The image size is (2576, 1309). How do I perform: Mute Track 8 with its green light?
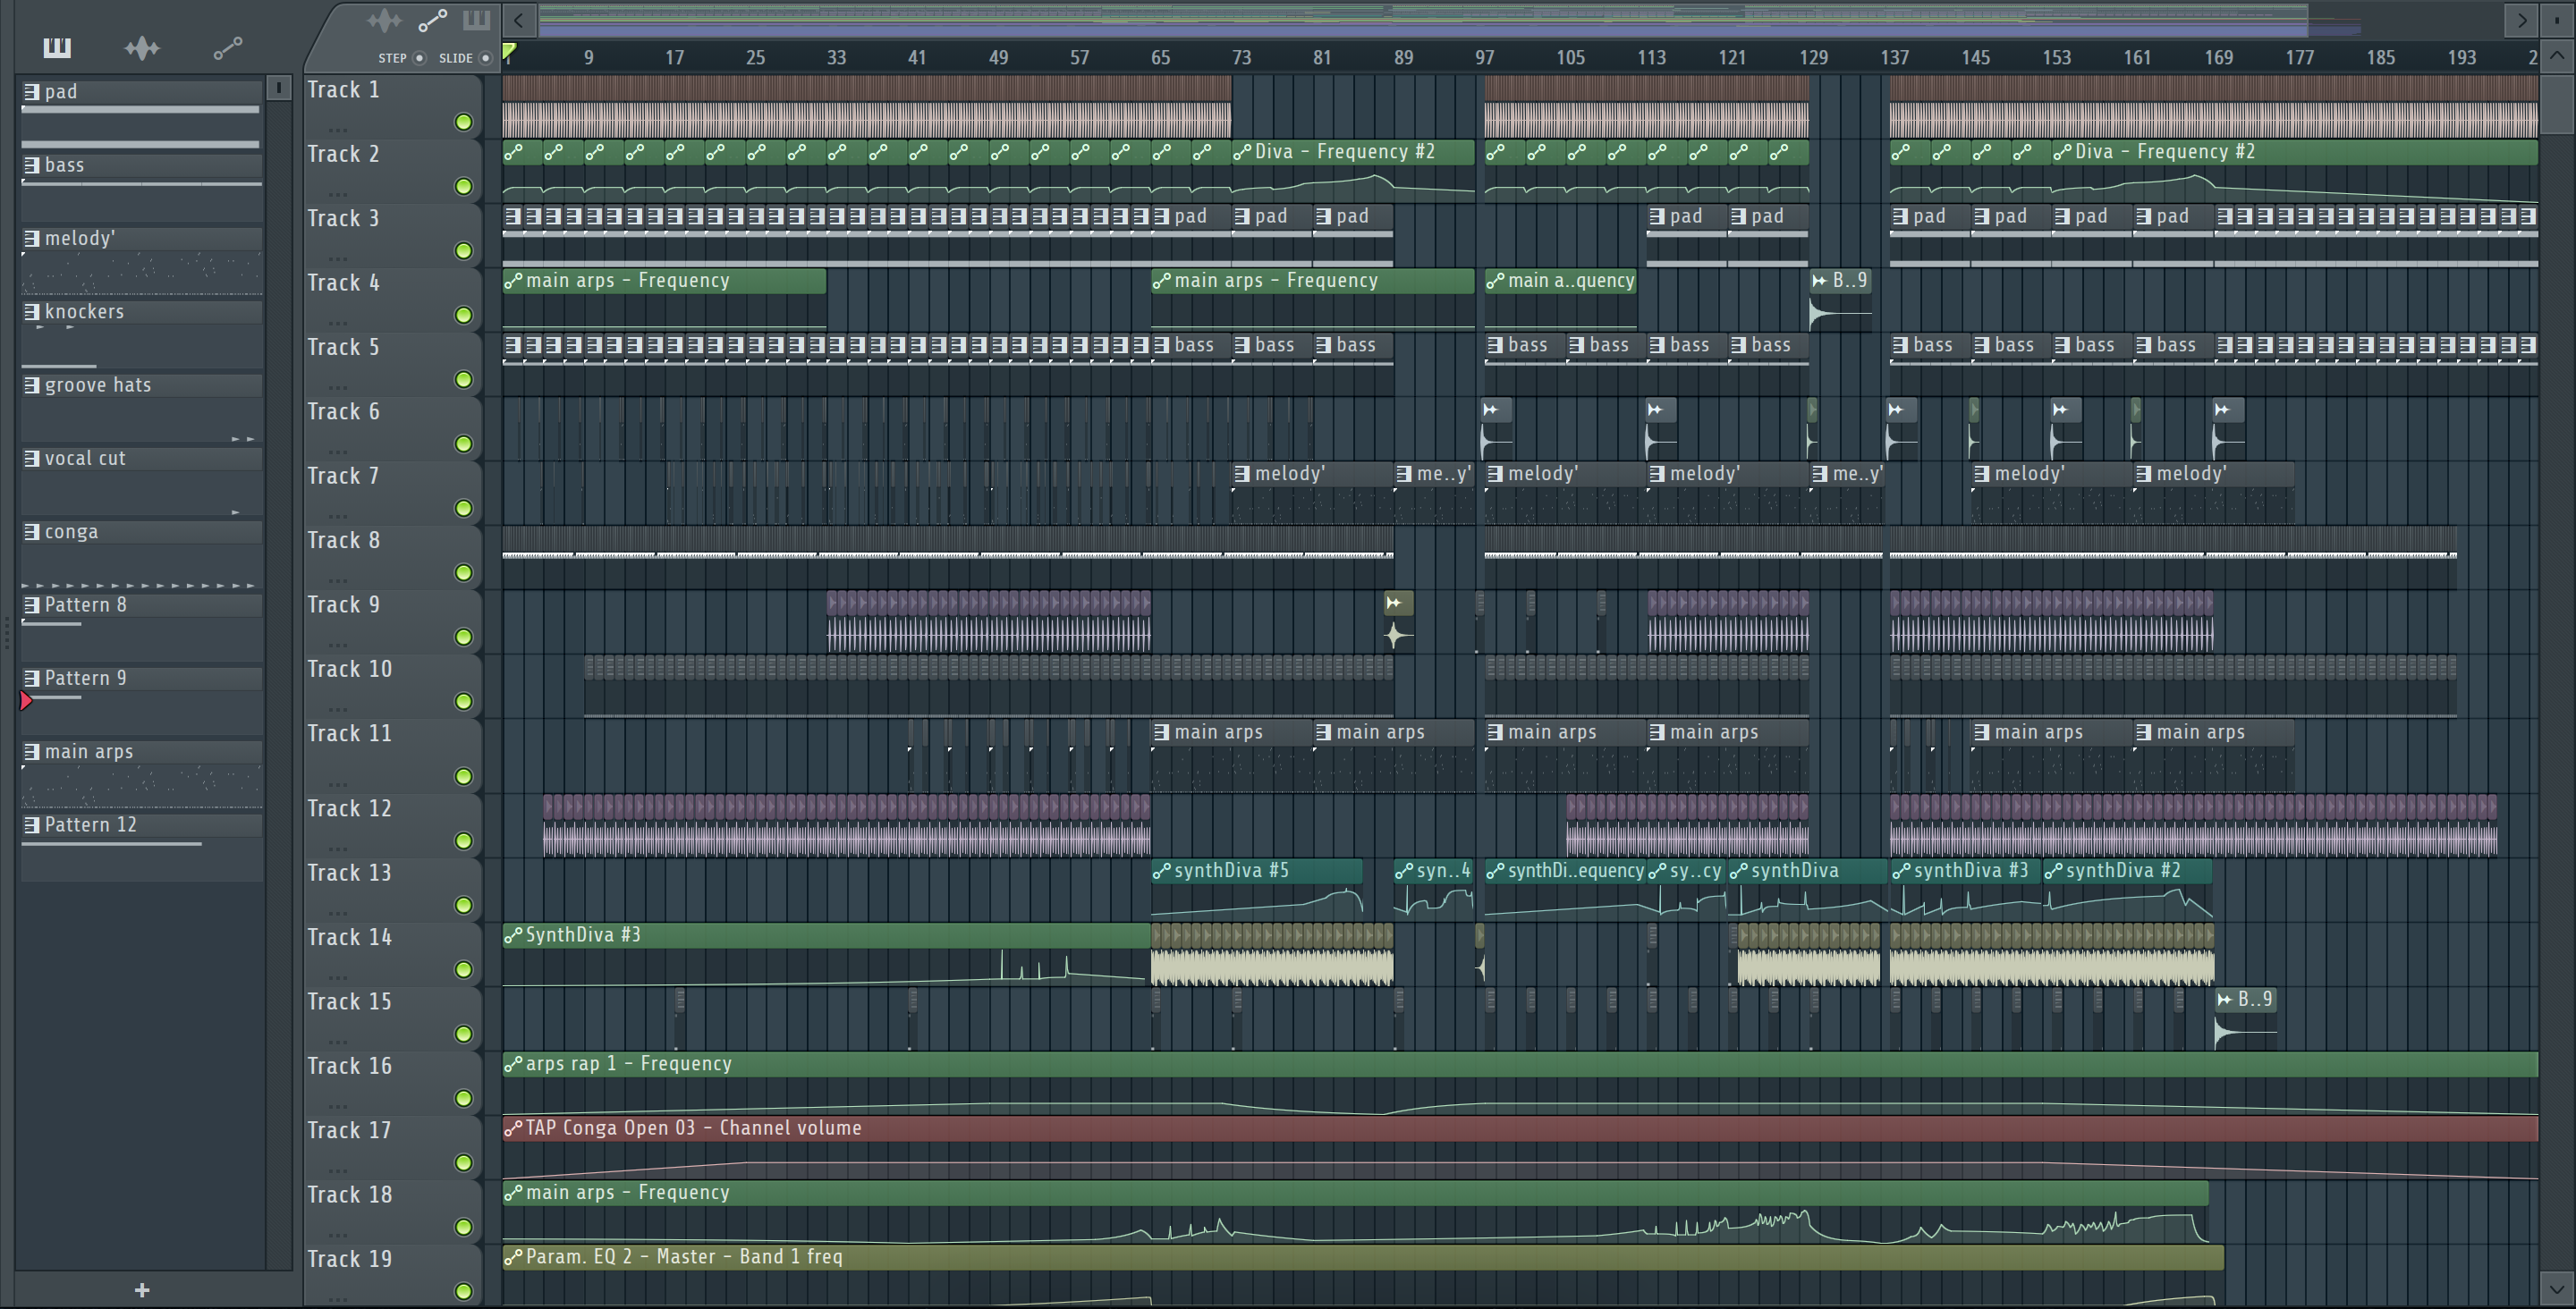pos(463,572)
